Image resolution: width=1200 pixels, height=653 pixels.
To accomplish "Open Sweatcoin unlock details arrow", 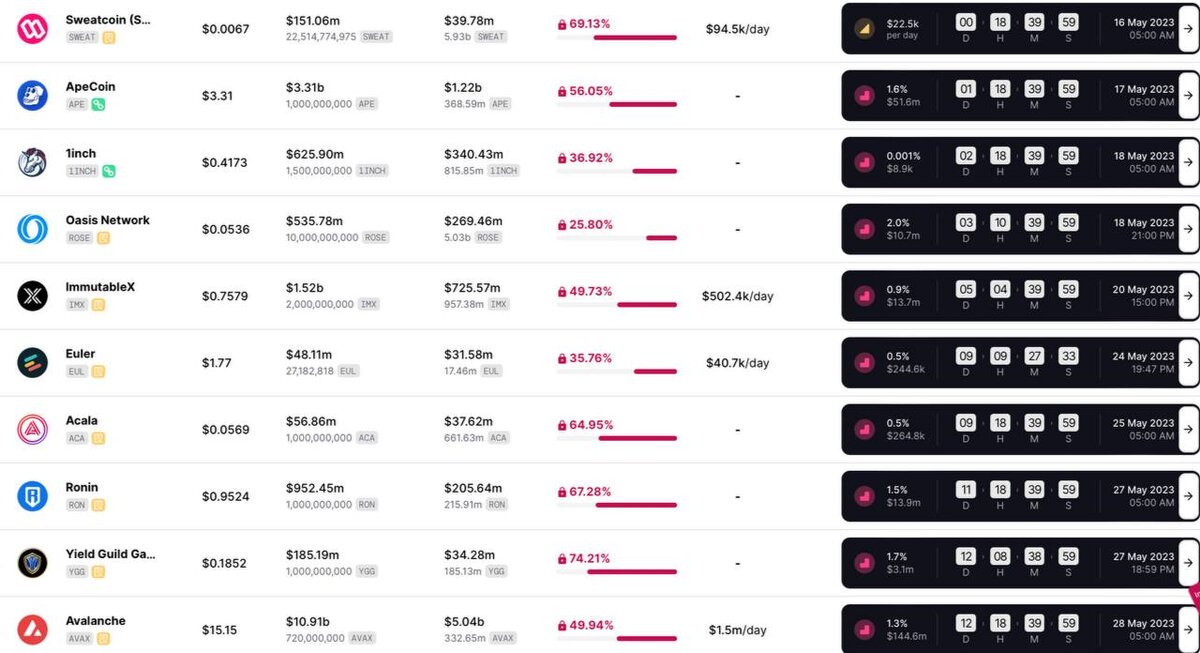I will click(1187, 28).
